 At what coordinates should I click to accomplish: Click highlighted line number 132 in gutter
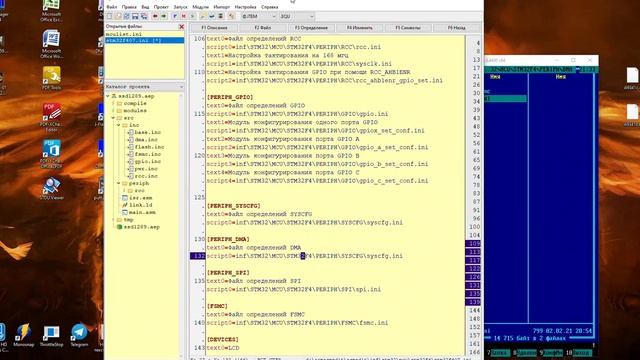tap(198, 256)
